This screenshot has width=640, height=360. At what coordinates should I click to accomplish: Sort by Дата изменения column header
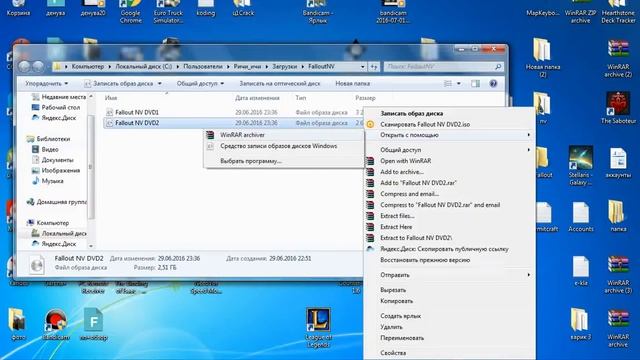pos(257,98)
